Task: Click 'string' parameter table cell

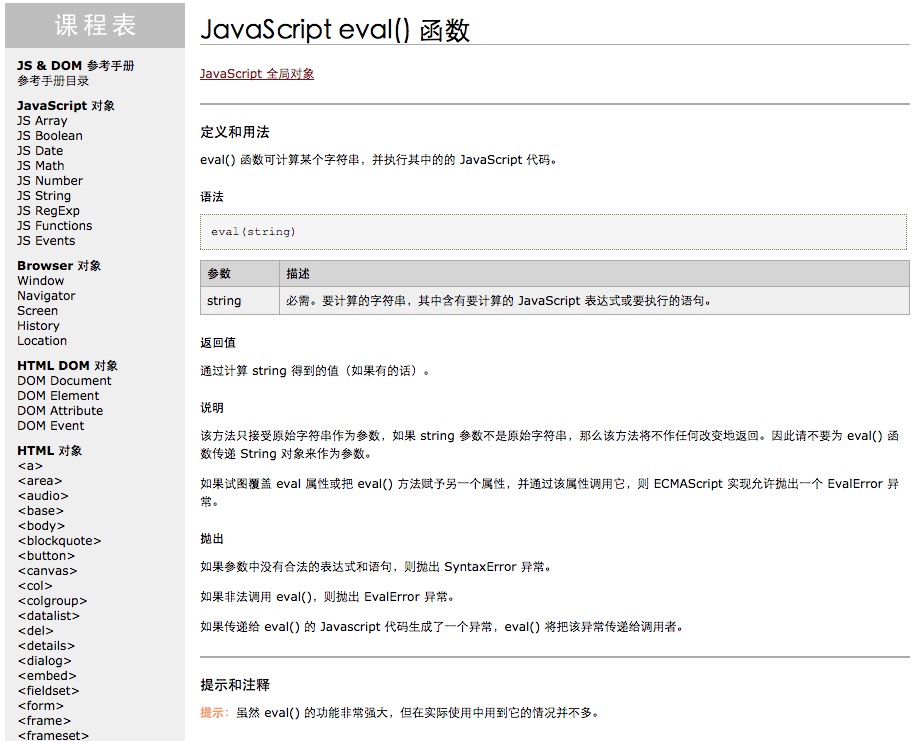Action: tap(240, 301)
